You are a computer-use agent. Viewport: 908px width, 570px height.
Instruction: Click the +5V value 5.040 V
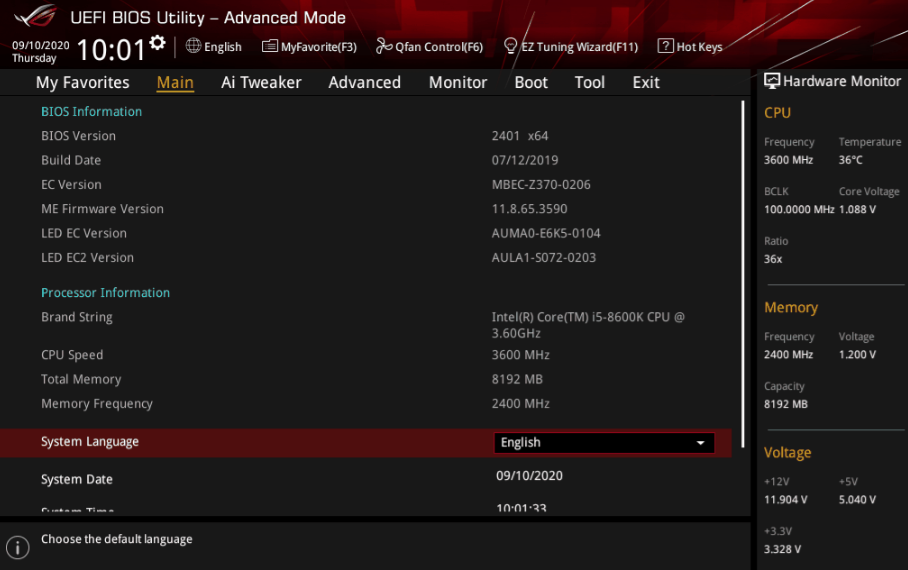[857, 499]
